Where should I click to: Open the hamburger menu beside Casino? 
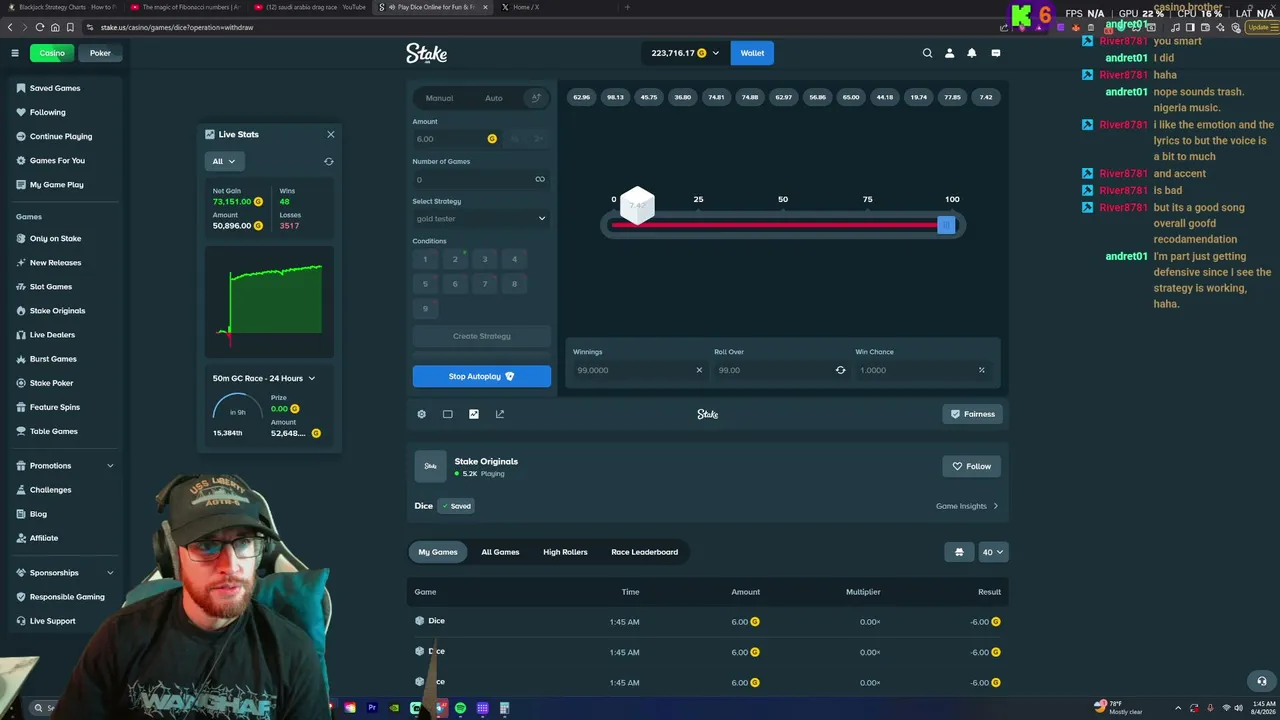point(15,53)
